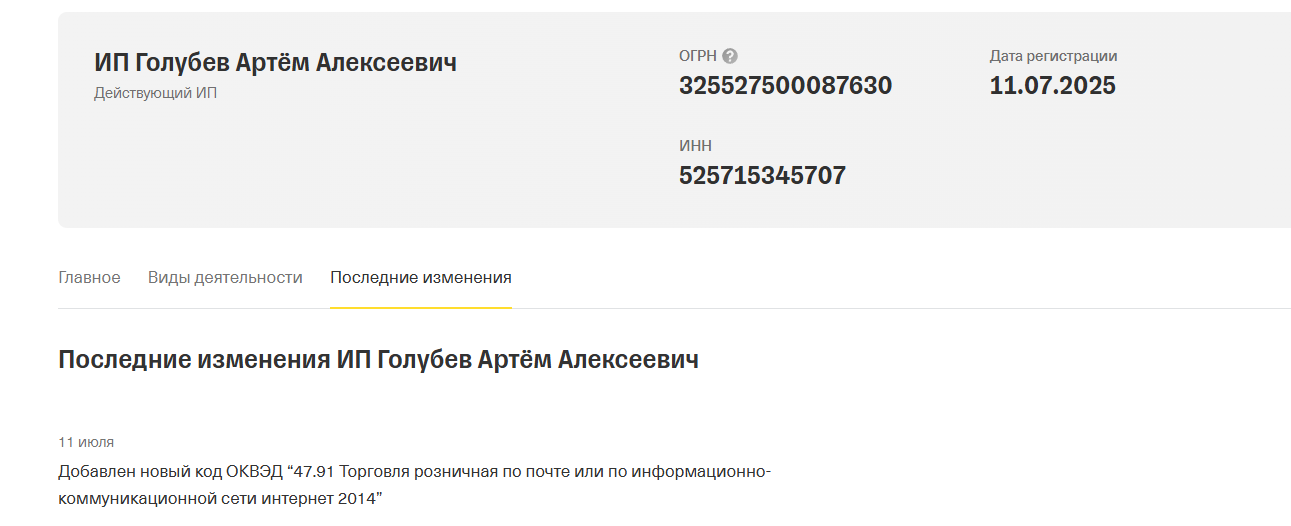Click the Действующий ИП status text

155,94
